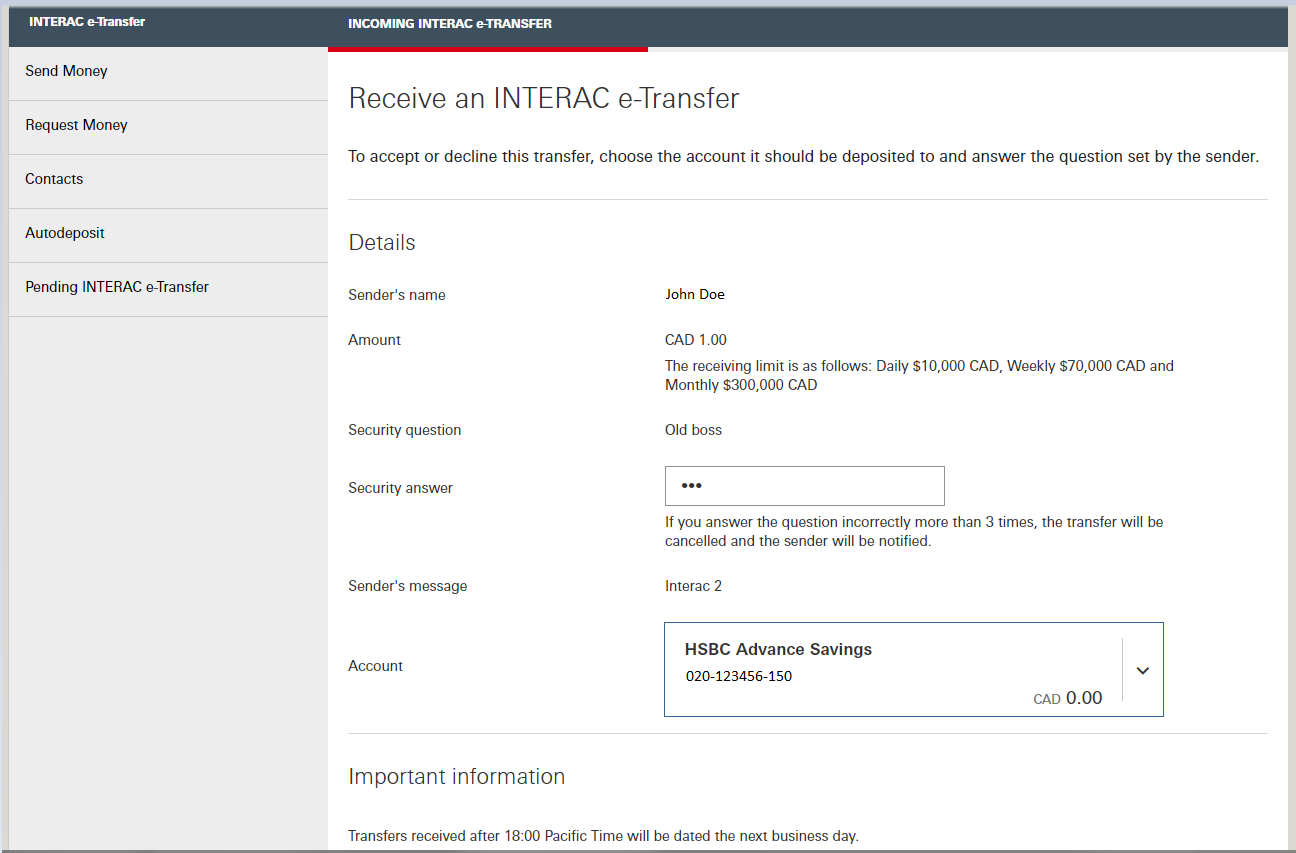
Task: Open Pending INTERAC e-Transfer
Action: coord(168,288)
